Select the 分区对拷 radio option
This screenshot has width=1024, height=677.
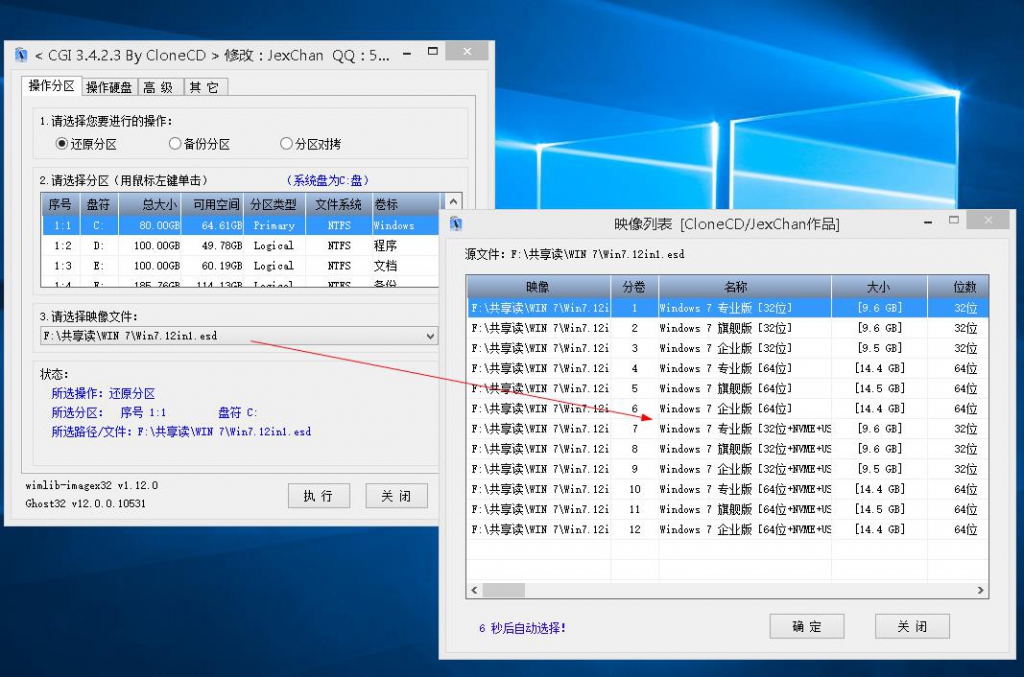tap(311, 144)
